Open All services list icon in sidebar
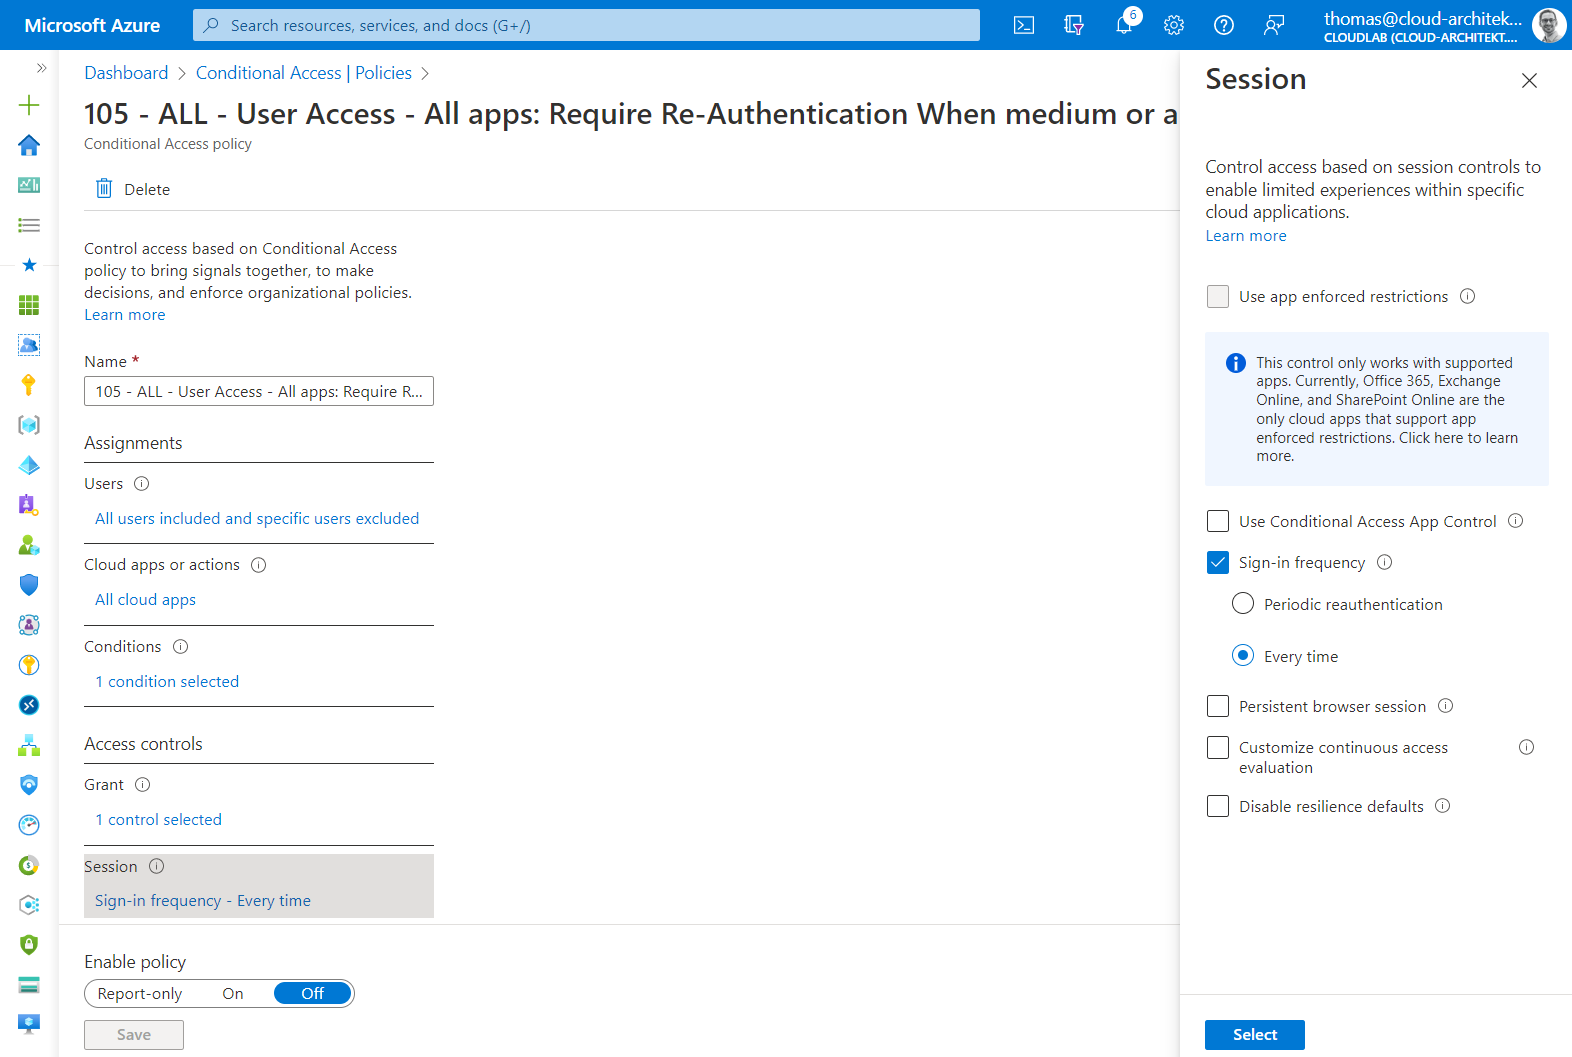Image resolution: width=1572 pixels, height=1057 pixels. point(29,225)
